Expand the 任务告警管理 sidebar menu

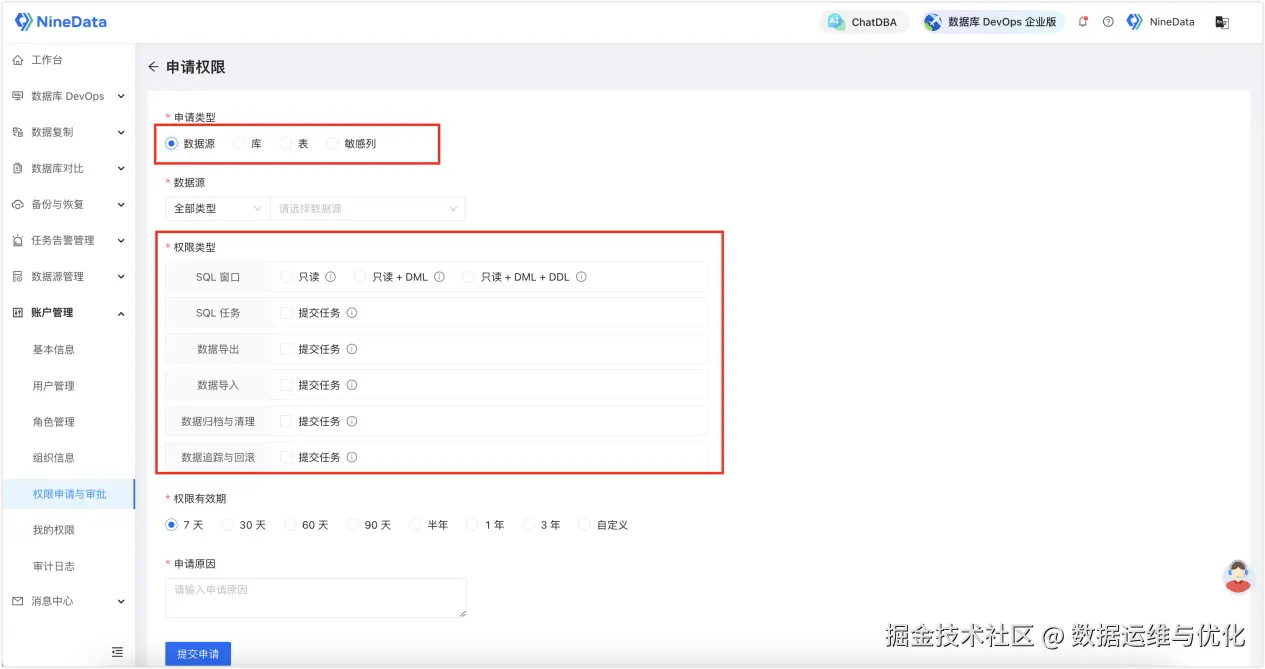pyautogui.click(x=67, y=240)
